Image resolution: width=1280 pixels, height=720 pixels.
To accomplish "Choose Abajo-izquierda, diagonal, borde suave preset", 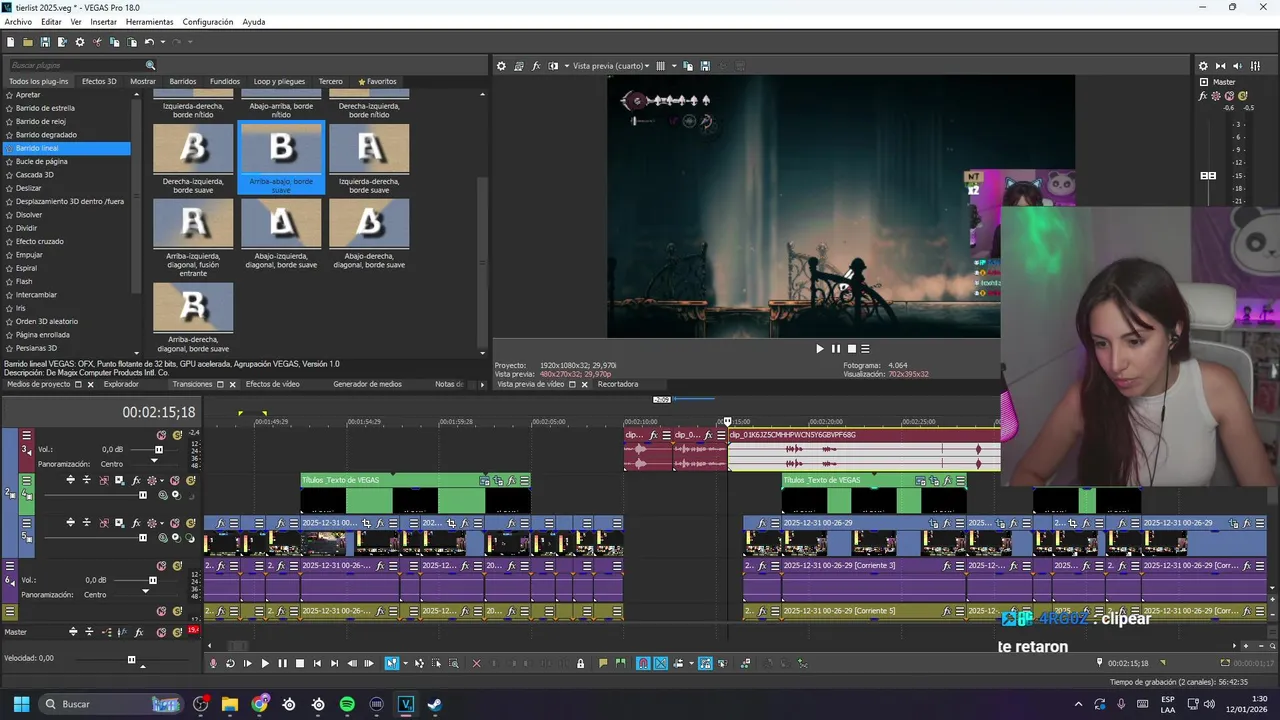I will click(x=281, y=223).
